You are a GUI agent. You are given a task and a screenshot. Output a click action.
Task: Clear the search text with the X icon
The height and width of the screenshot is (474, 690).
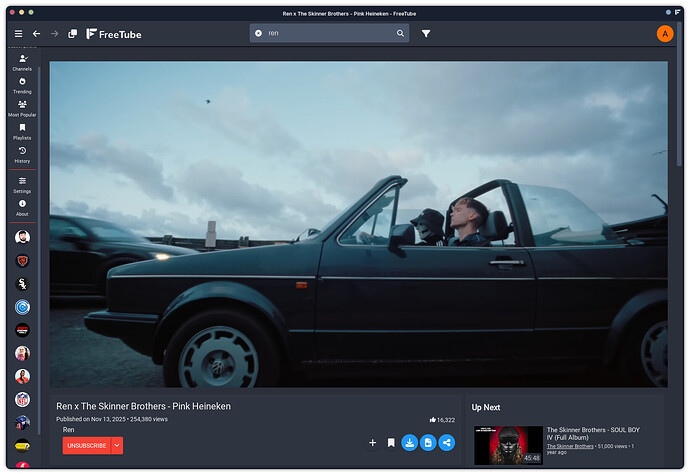click(x=258, y=33)
